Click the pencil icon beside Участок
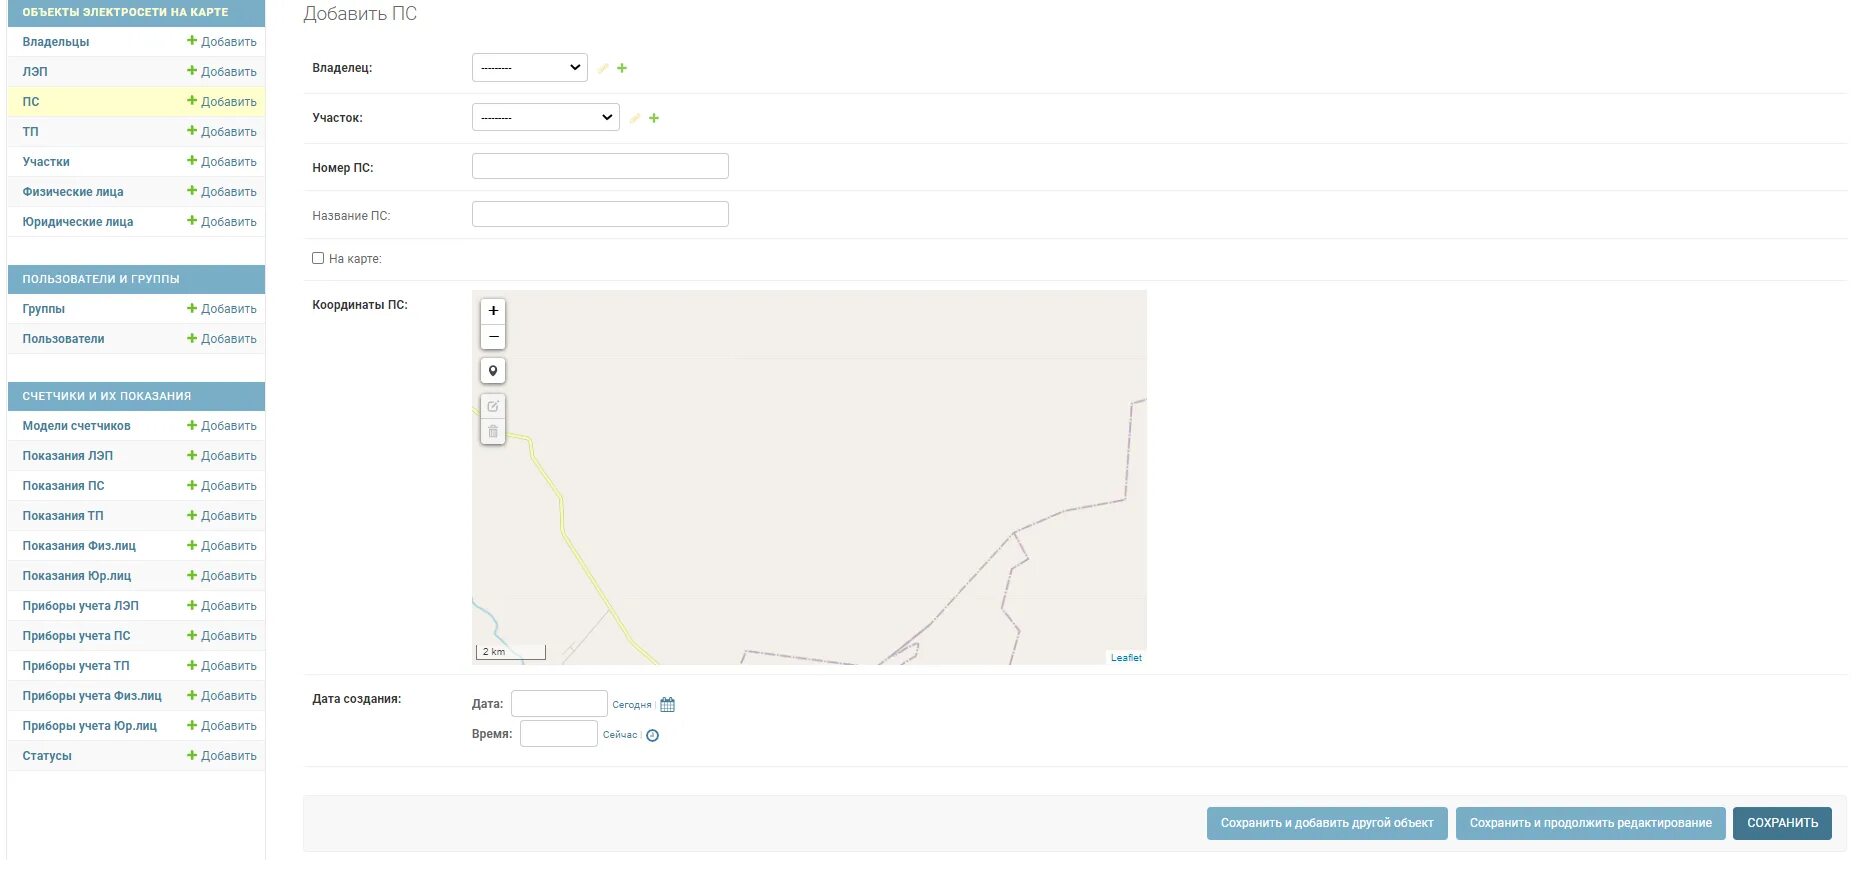Viewport: 1861px width, 882px height. coord(635,118)
